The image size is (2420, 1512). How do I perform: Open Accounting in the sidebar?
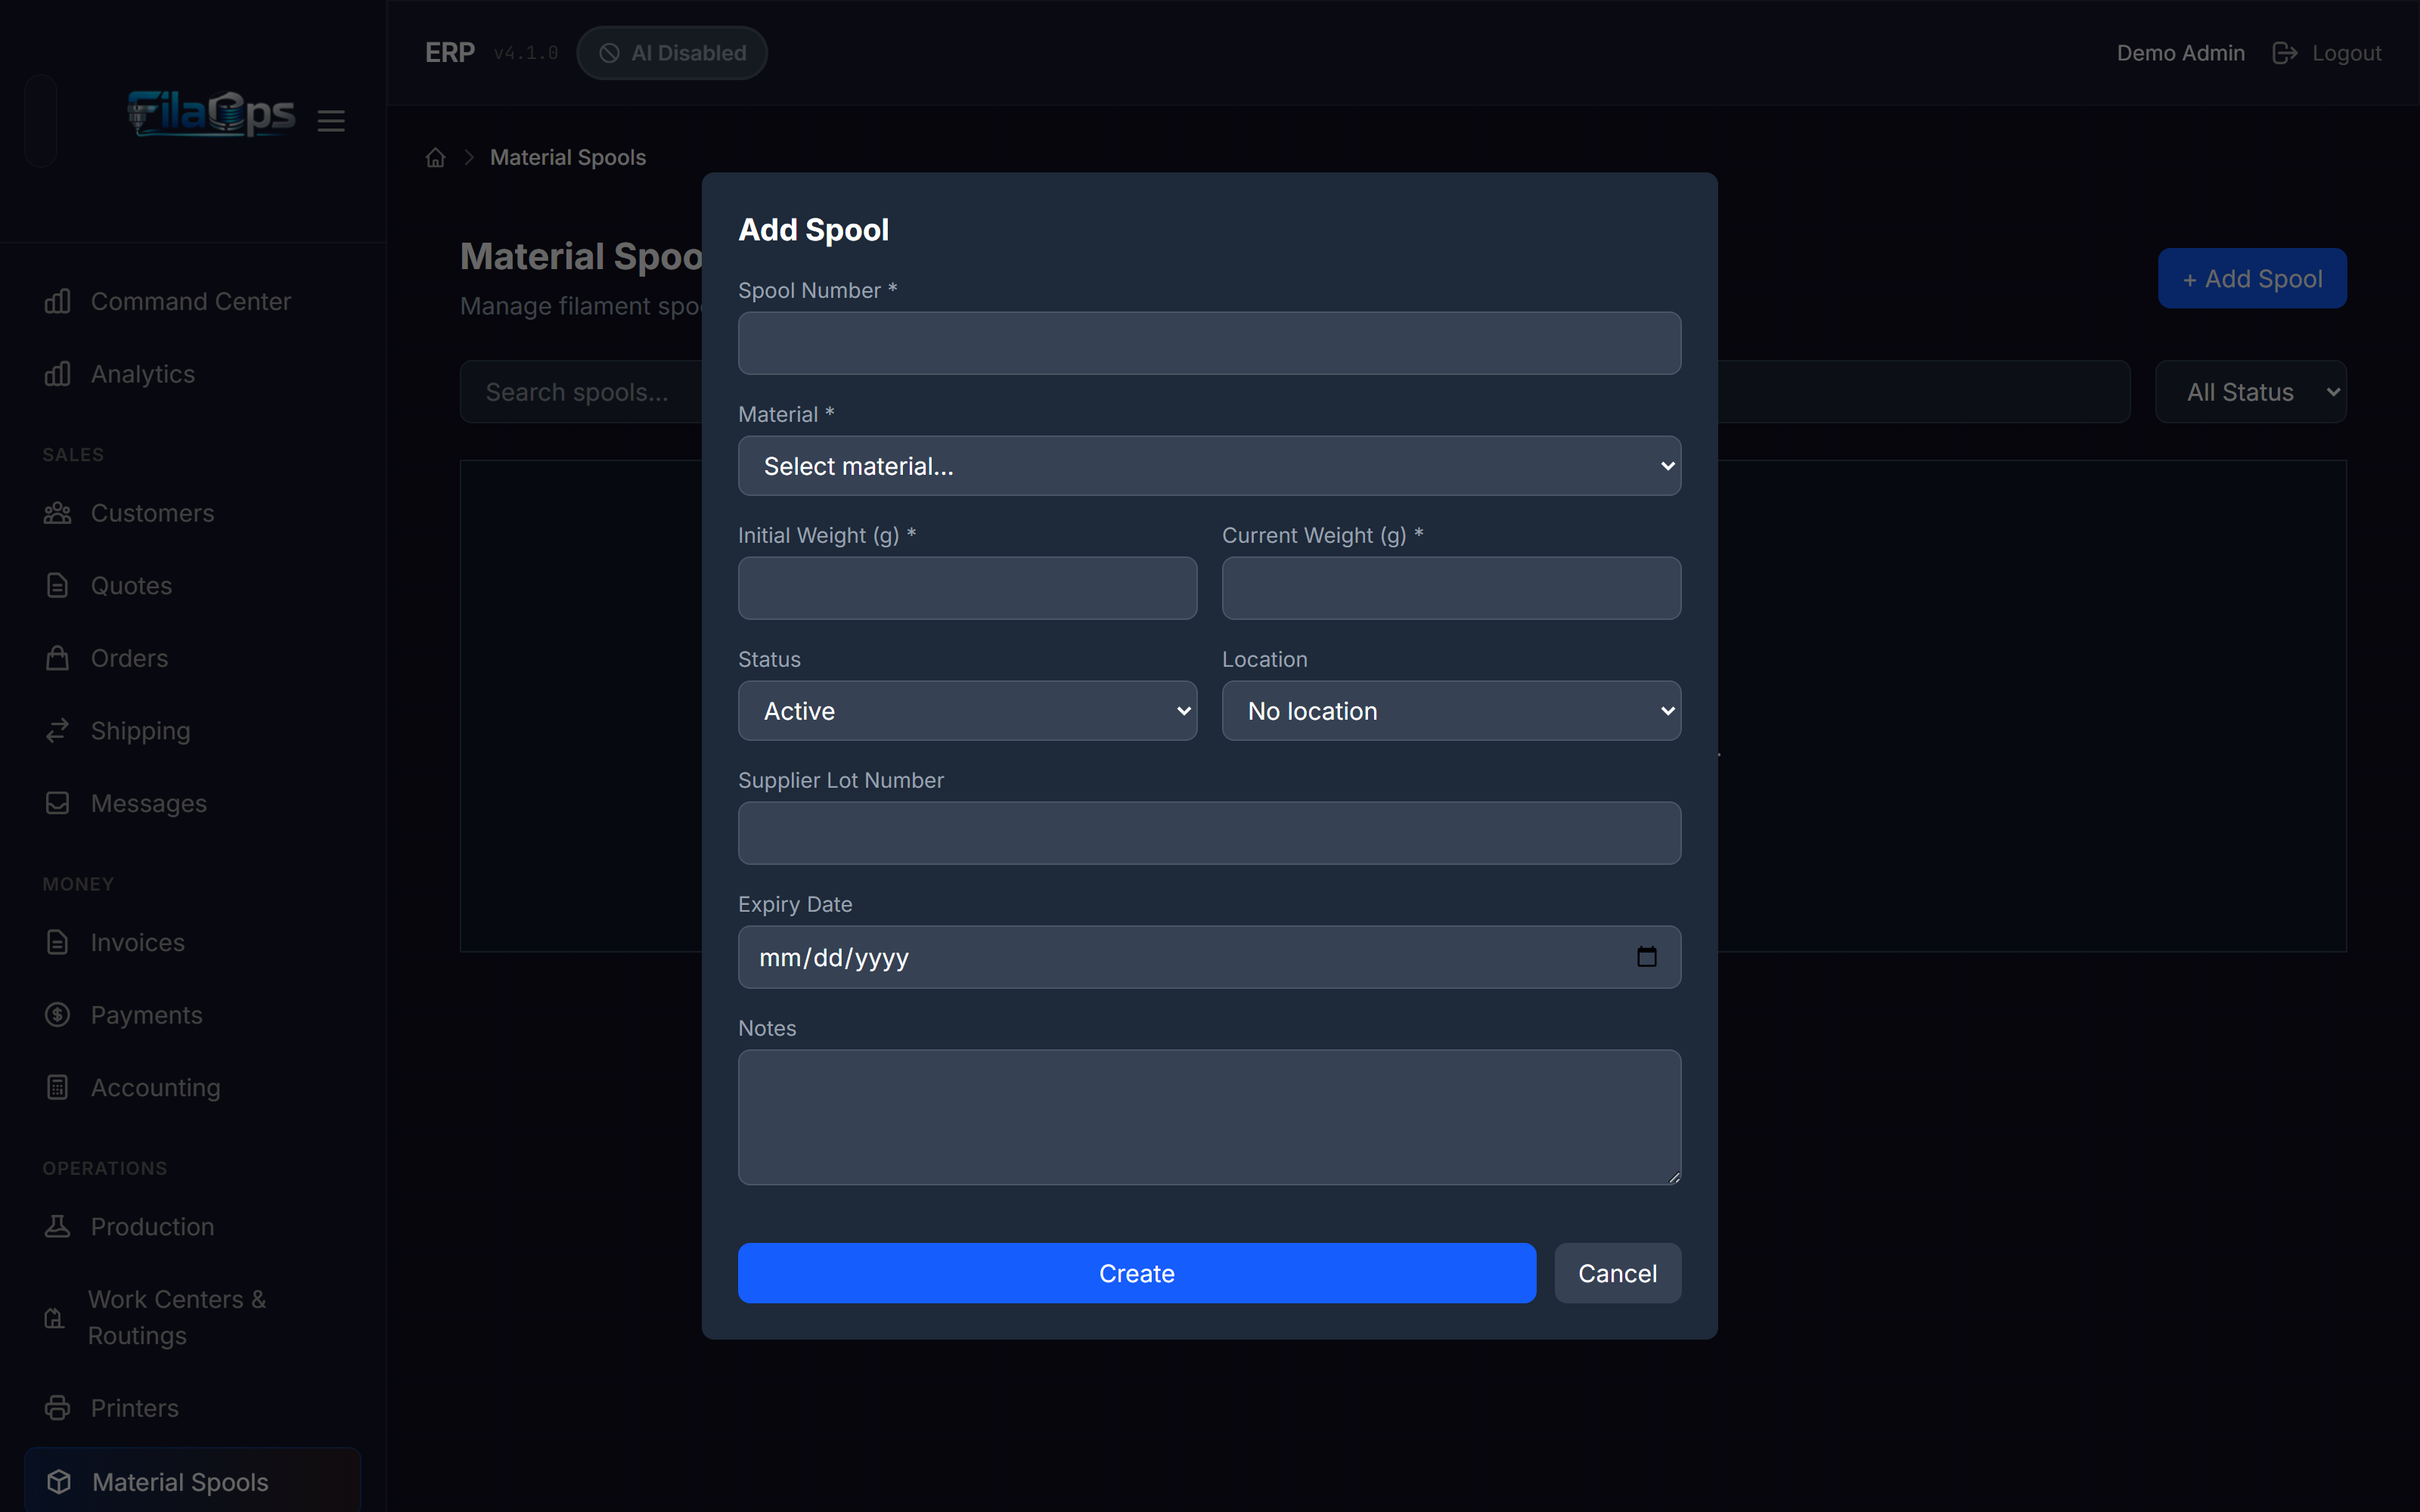pyautogui.click(x=192, y=1087)
